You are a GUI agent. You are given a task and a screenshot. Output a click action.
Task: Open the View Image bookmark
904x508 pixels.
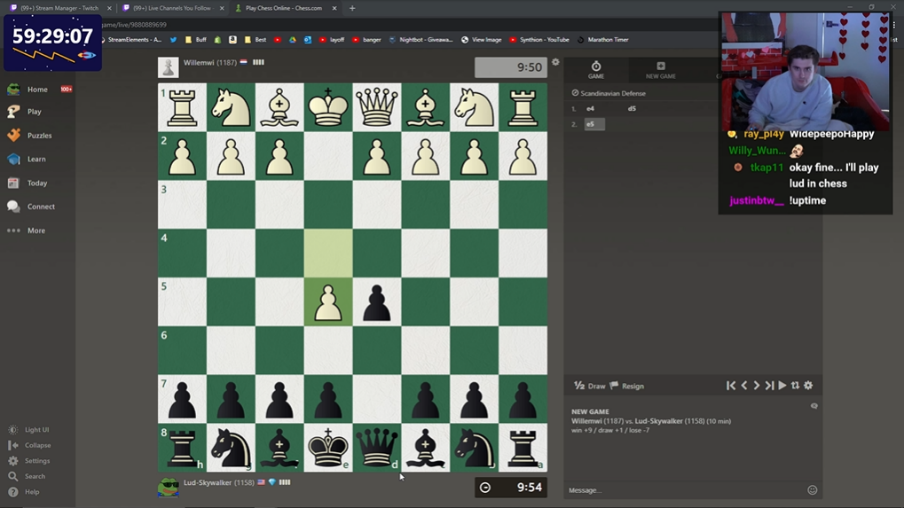[x=481, y=40]
